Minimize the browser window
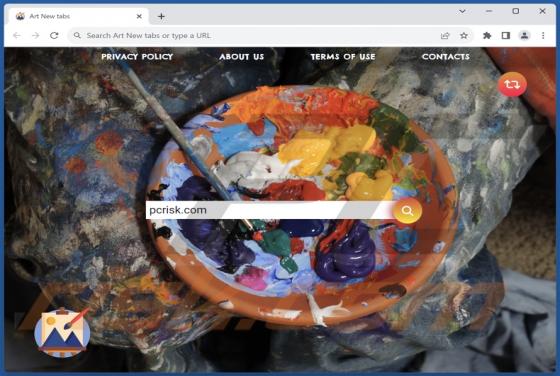This screenshot has width=560, height=376. click(x=489, y=11)
